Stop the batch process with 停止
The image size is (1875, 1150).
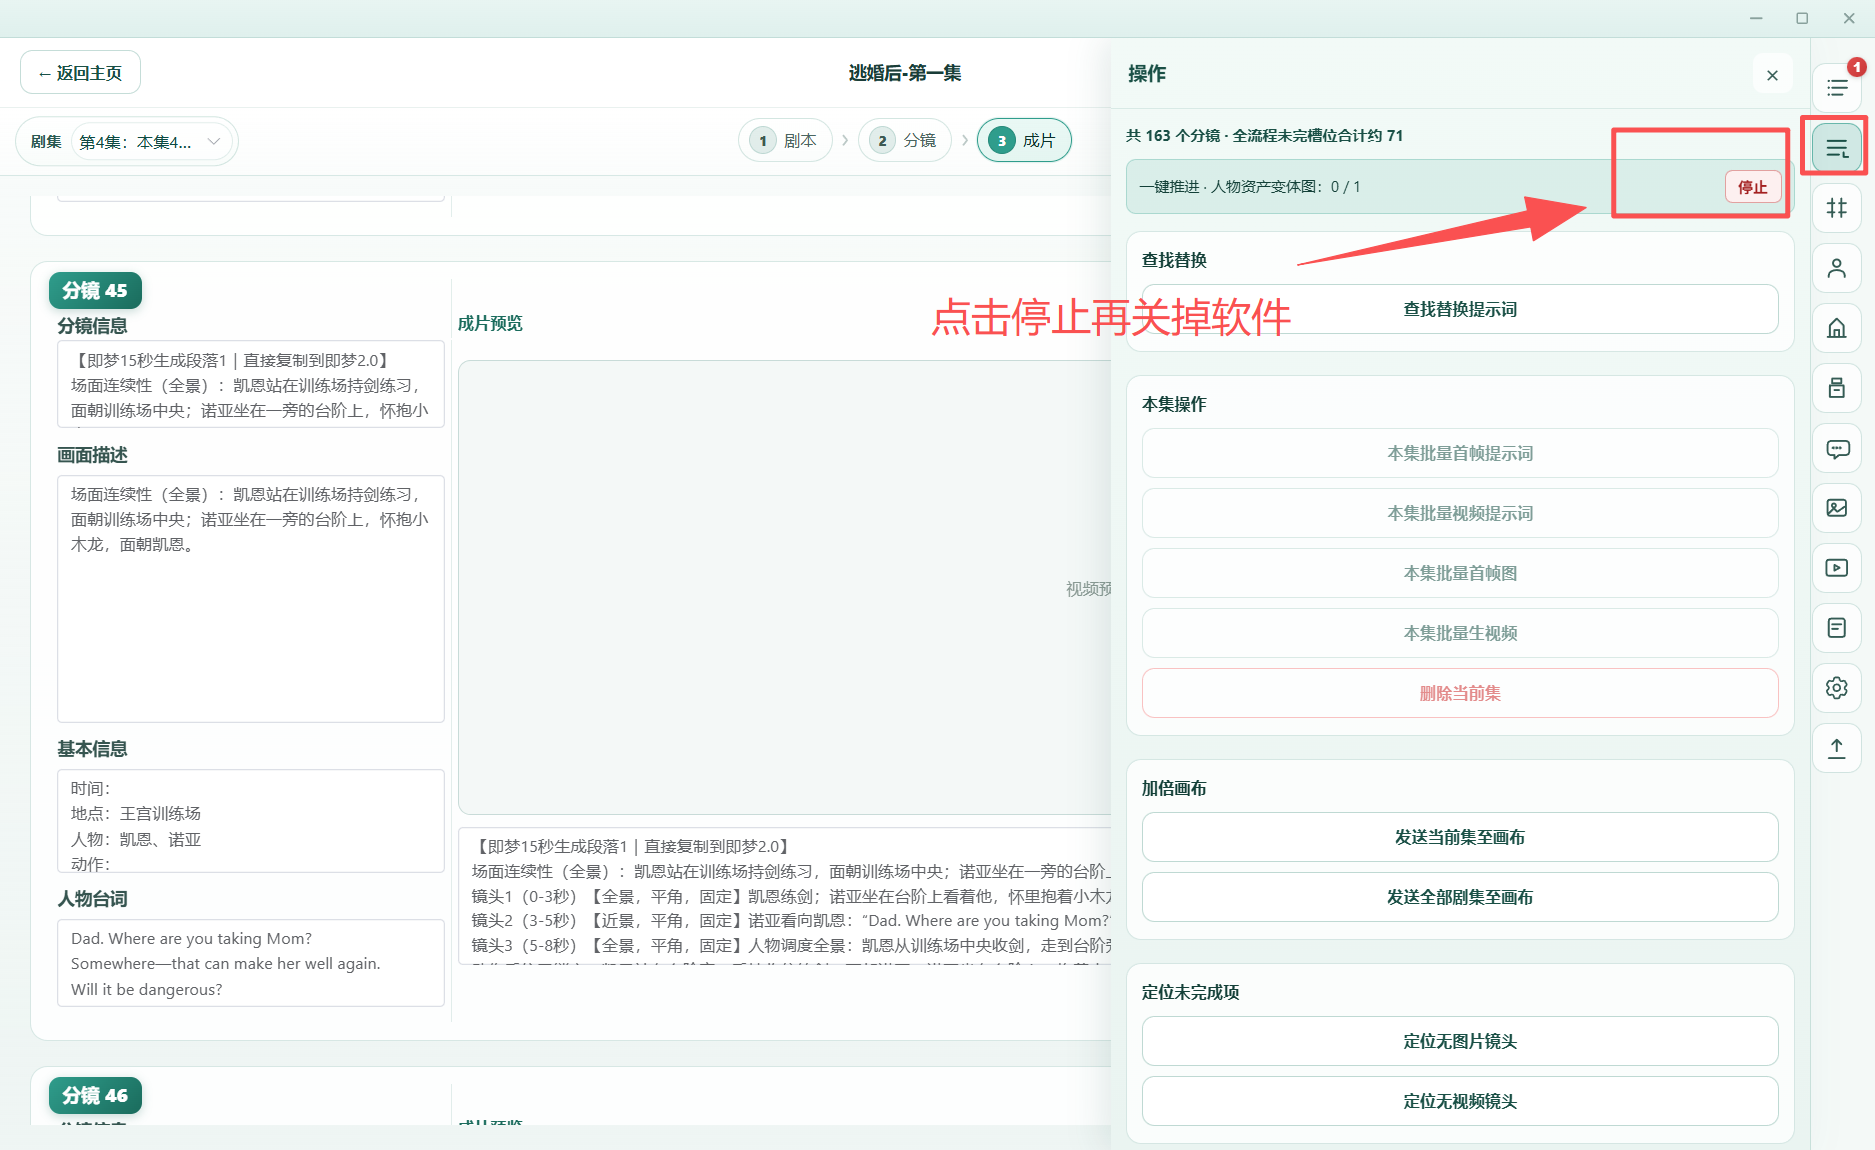click(1753, 187)
